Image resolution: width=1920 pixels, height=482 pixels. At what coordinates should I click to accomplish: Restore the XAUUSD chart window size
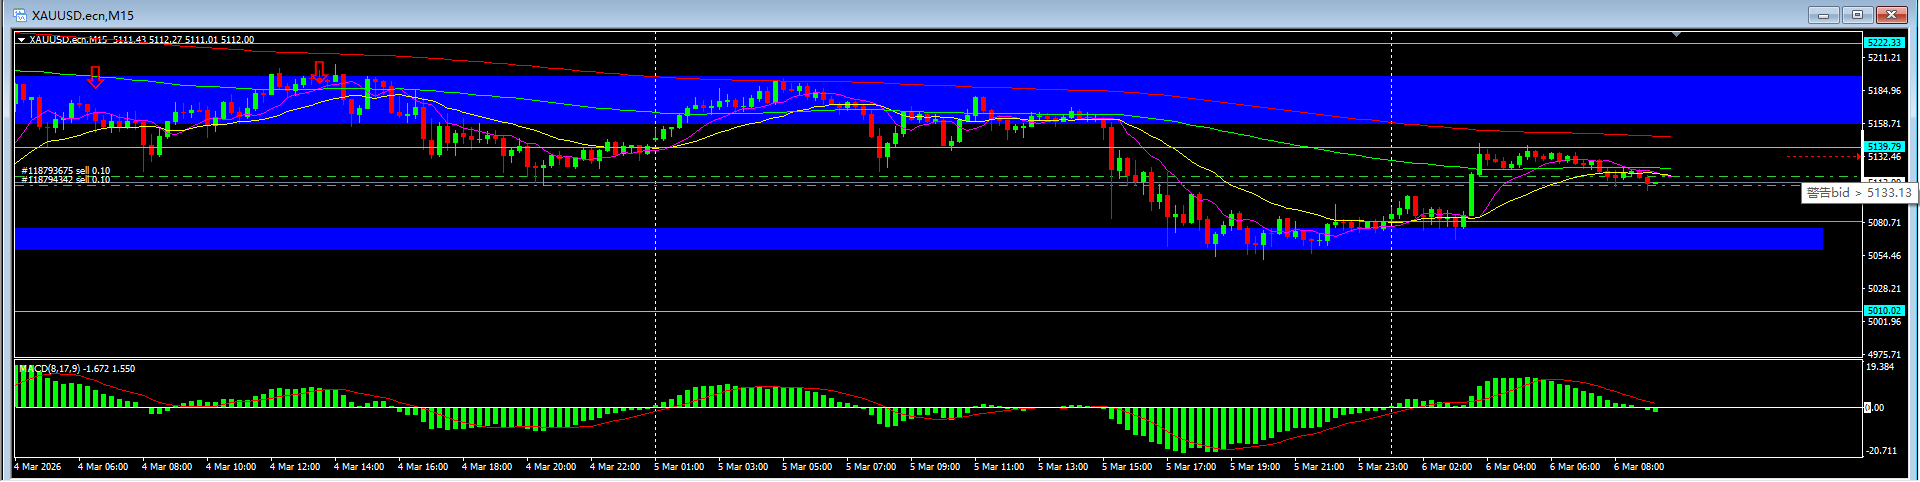click(x=1857, y=15)
